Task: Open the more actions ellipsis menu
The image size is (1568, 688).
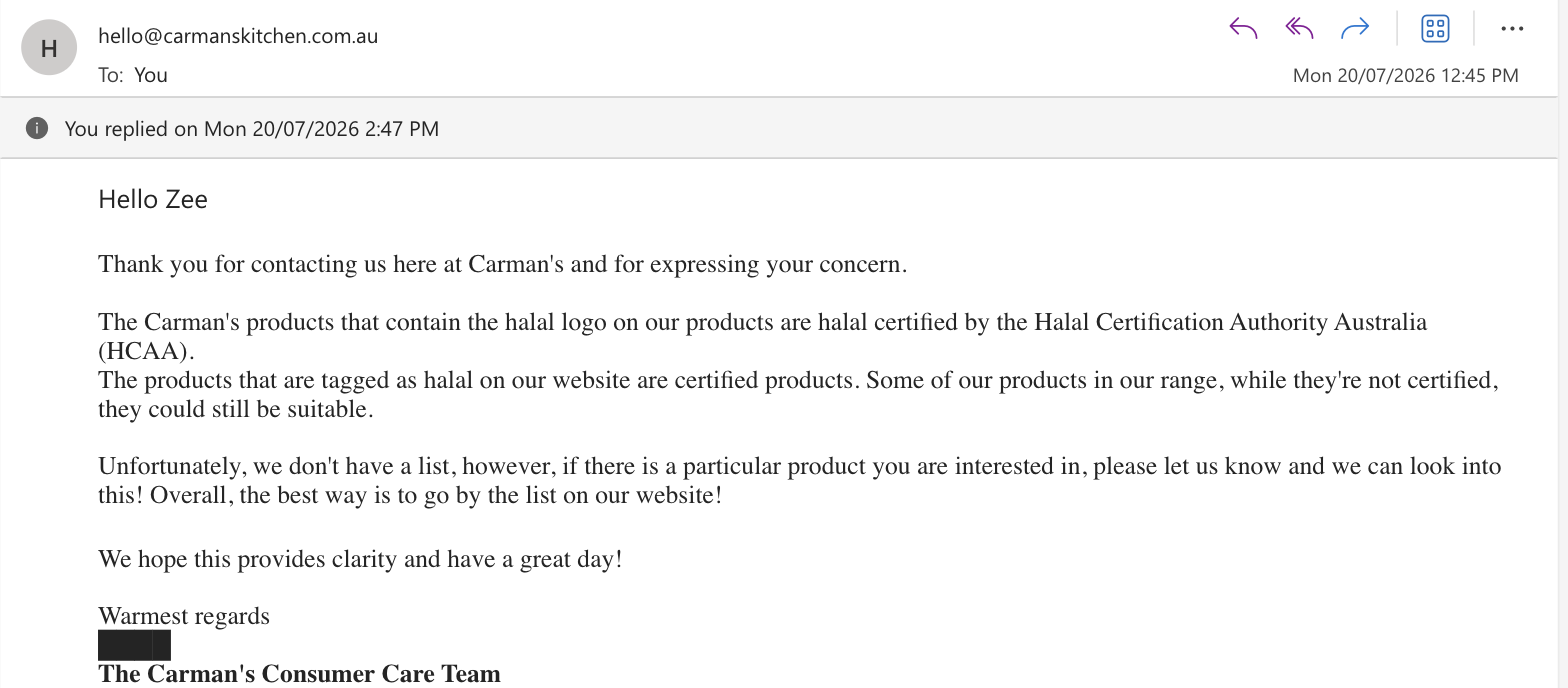Action: coord(1512,29)
